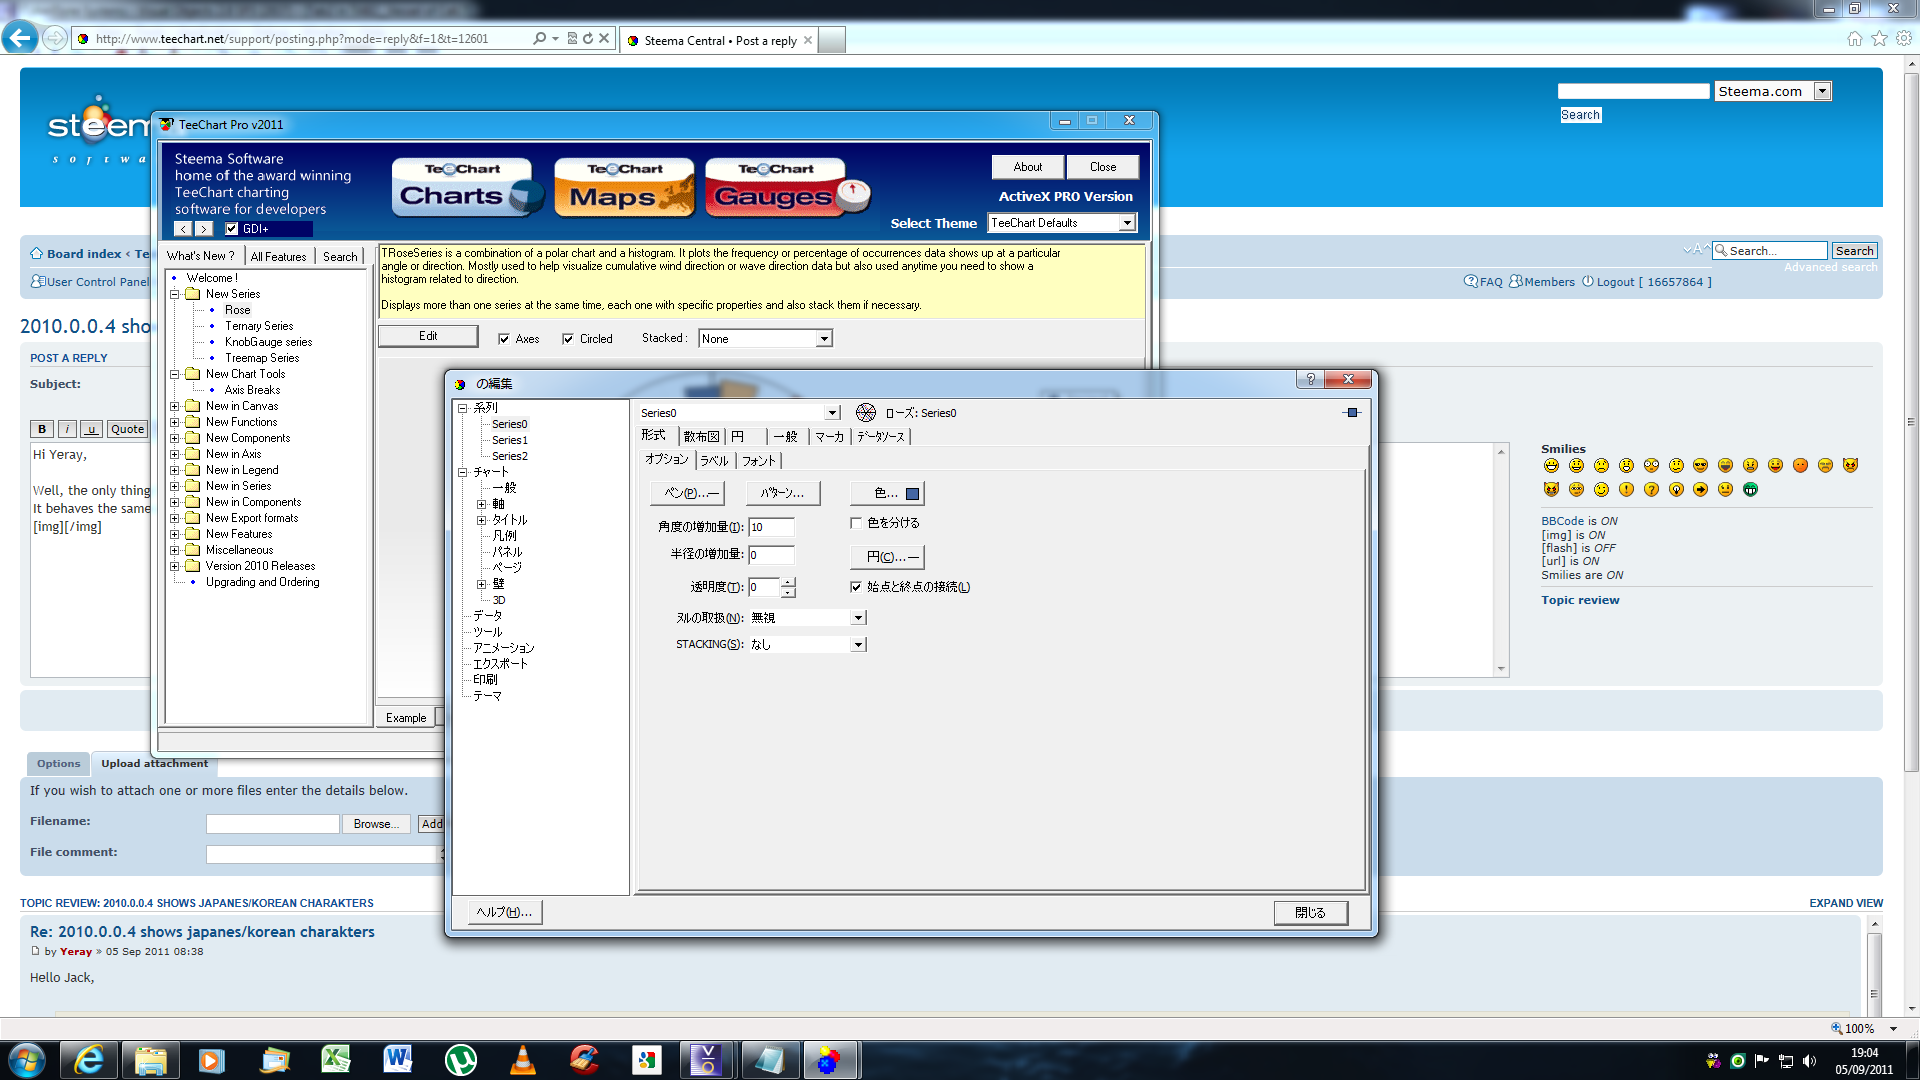Open VLC media player from the taskbar
The image size is (1920, 1080).
[522, 1060]
